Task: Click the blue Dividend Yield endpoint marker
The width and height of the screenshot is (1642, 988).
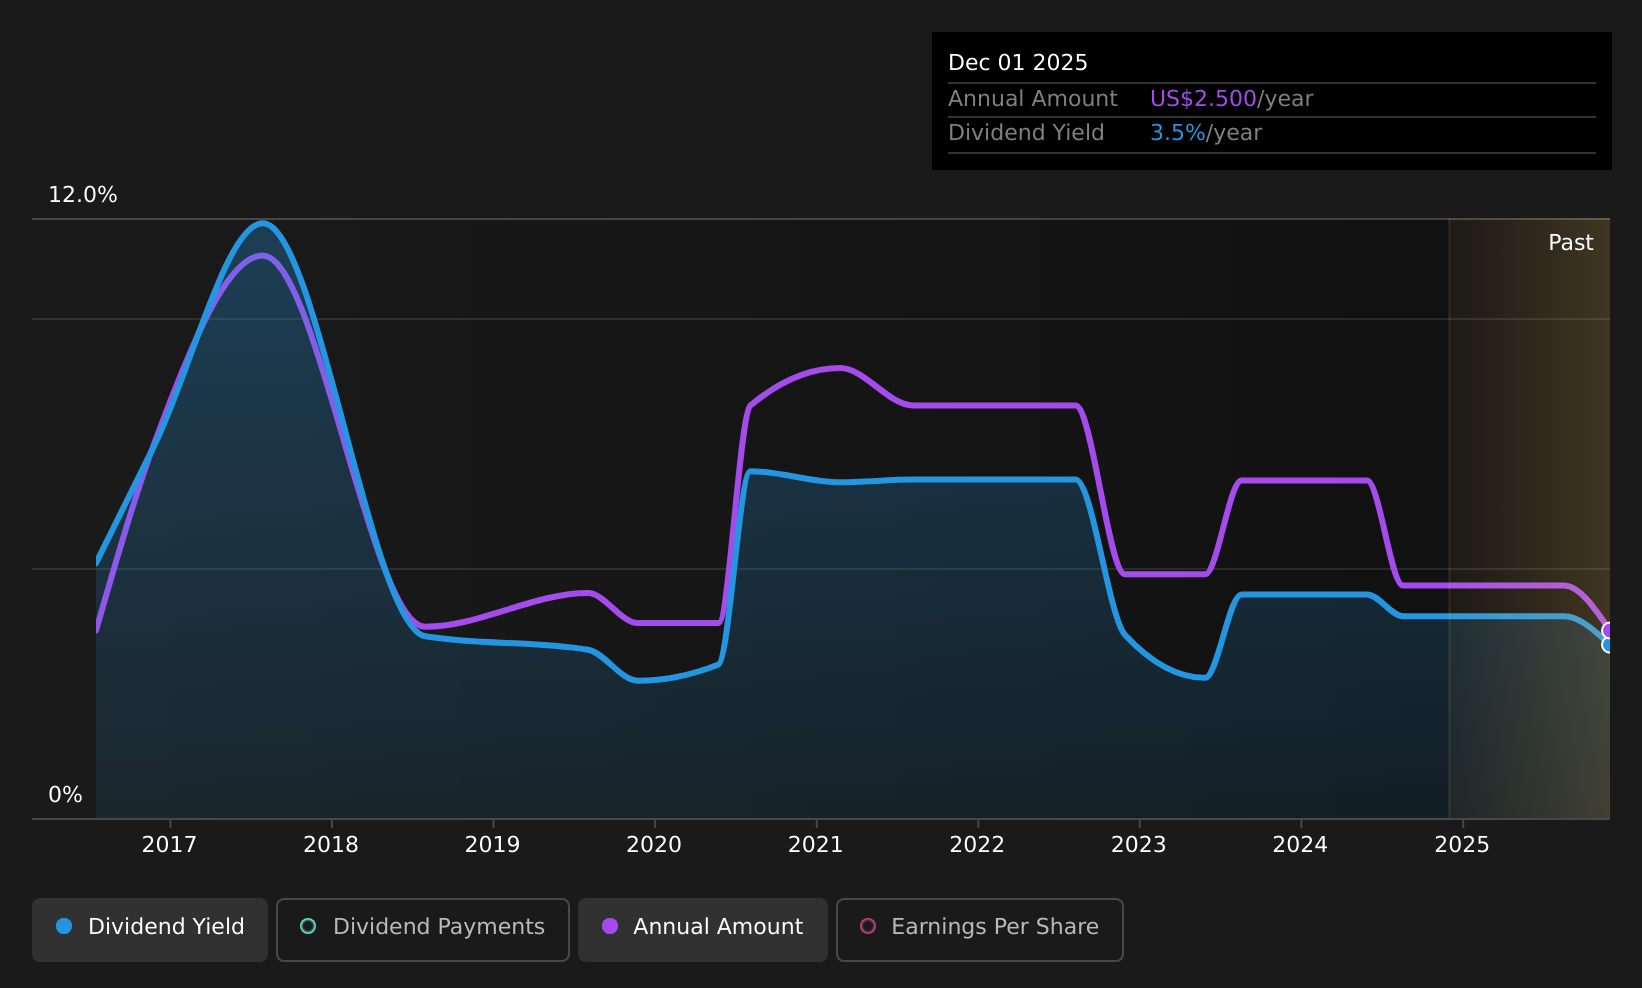Action: 1609,645
